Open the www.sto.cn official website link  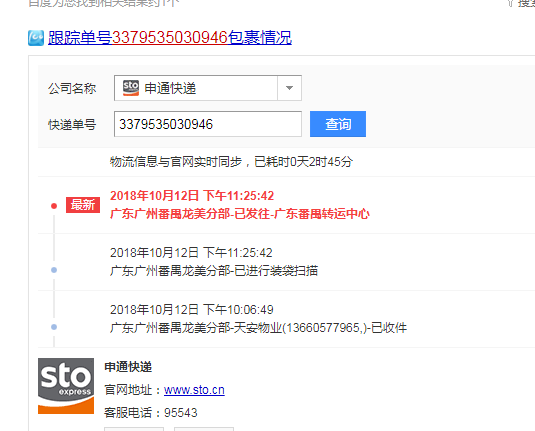click(x=194, y=390)
